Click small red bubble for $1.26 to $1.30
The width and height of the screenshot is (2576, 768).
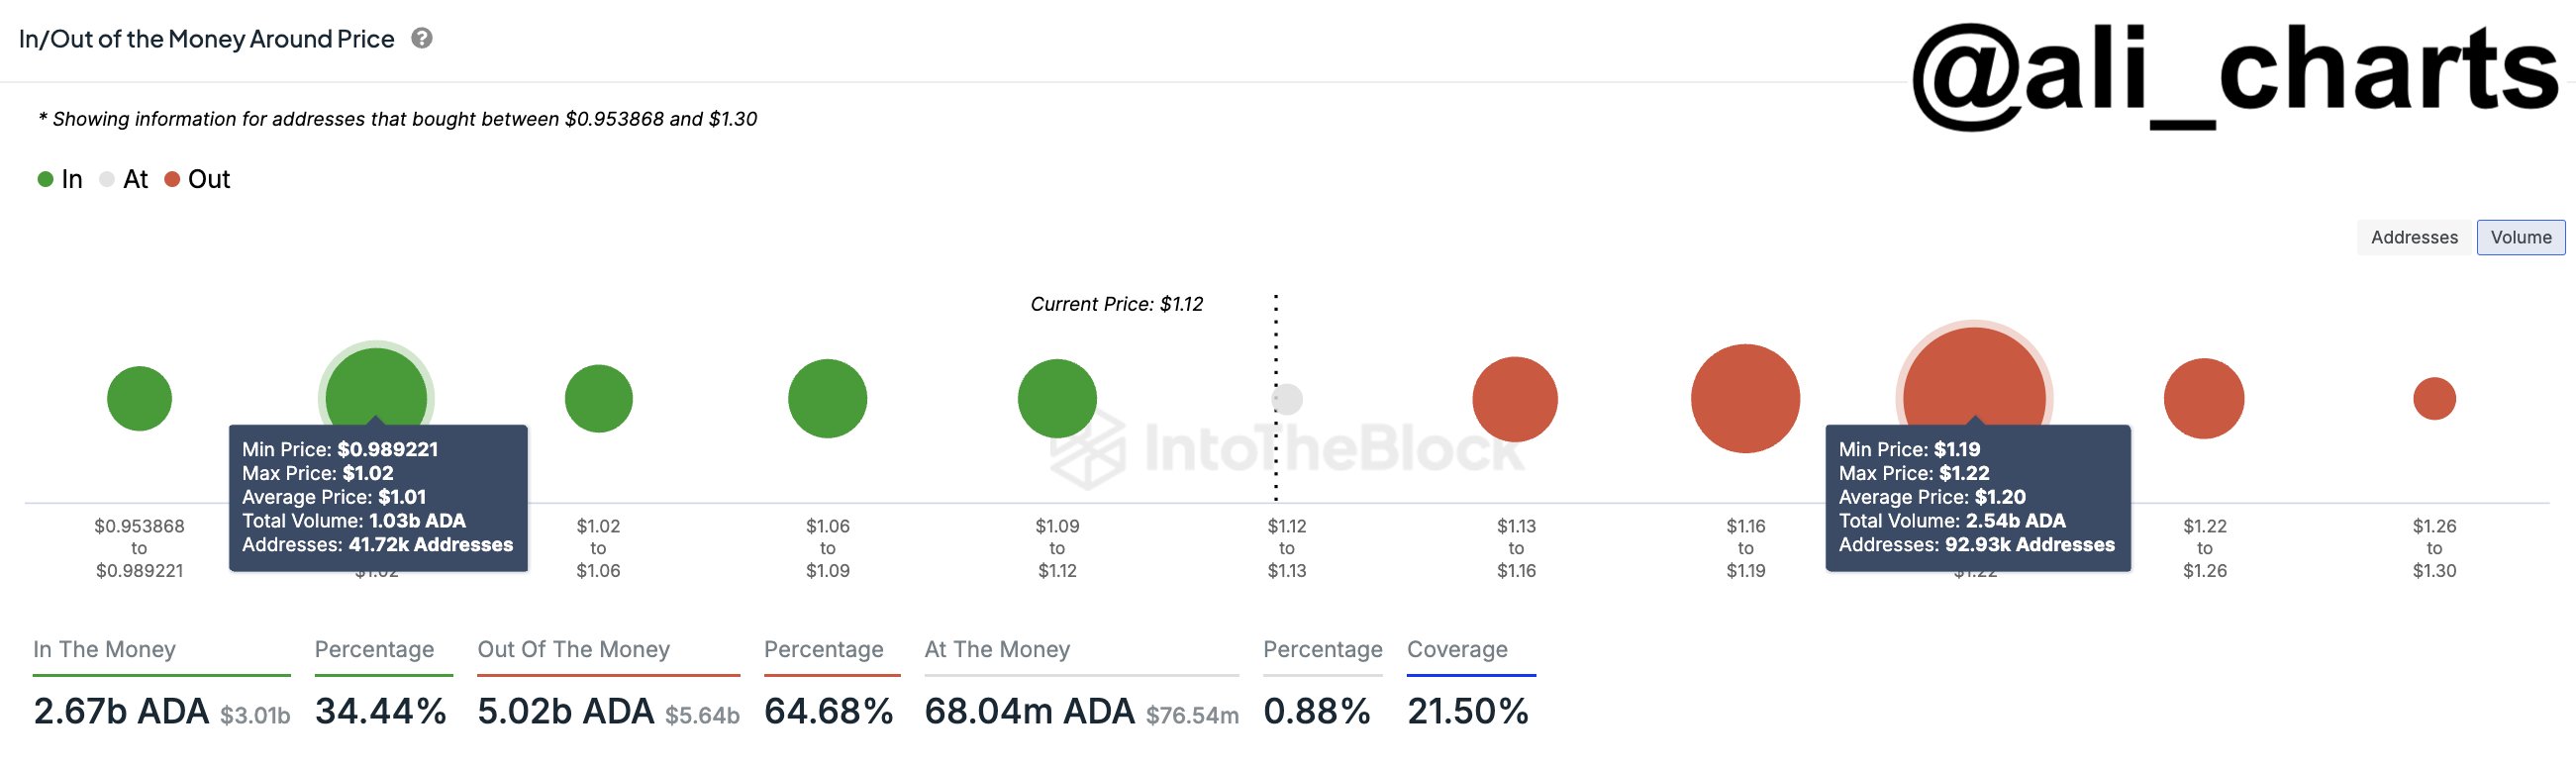pyautogui.click(x=2434, y=398)
